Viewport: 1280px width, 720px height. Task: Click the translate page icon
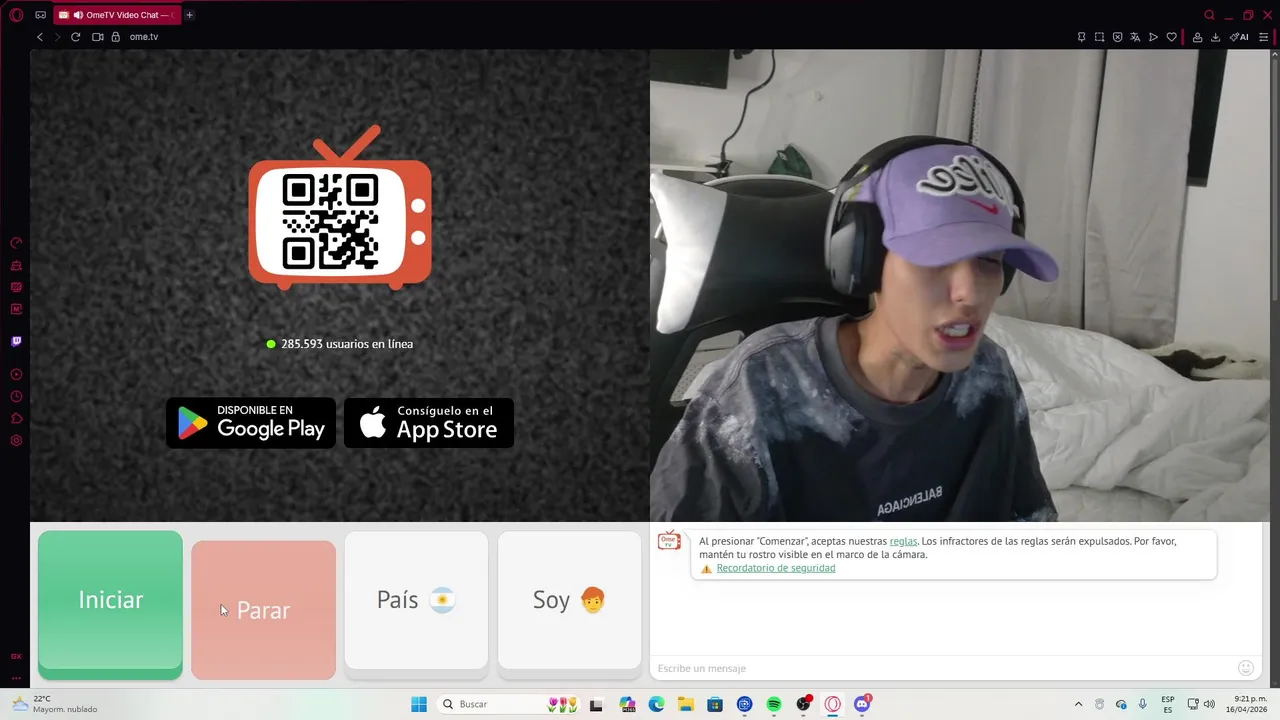pyautogui.click(x=1135, y=37)
